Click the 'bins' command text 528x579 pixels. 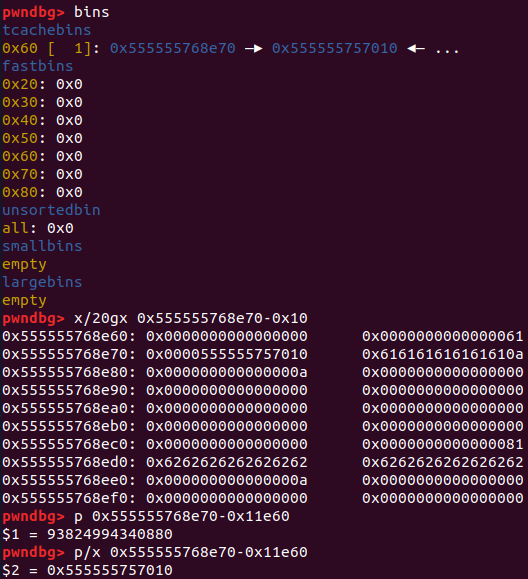pos(92,12)
